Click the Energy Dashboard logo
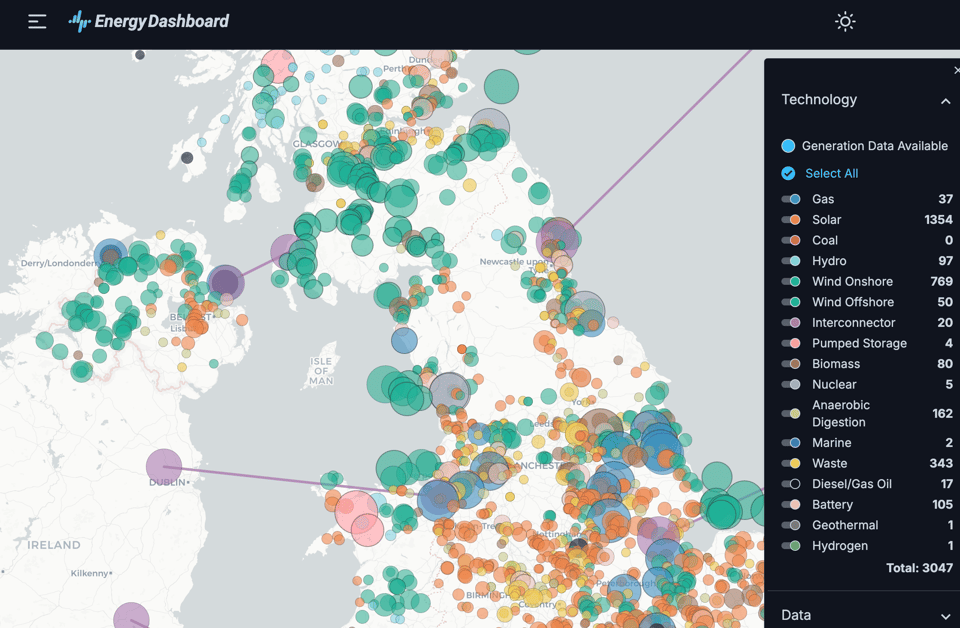960x628 pixels. pyautogui.click(x=149, y=21)
